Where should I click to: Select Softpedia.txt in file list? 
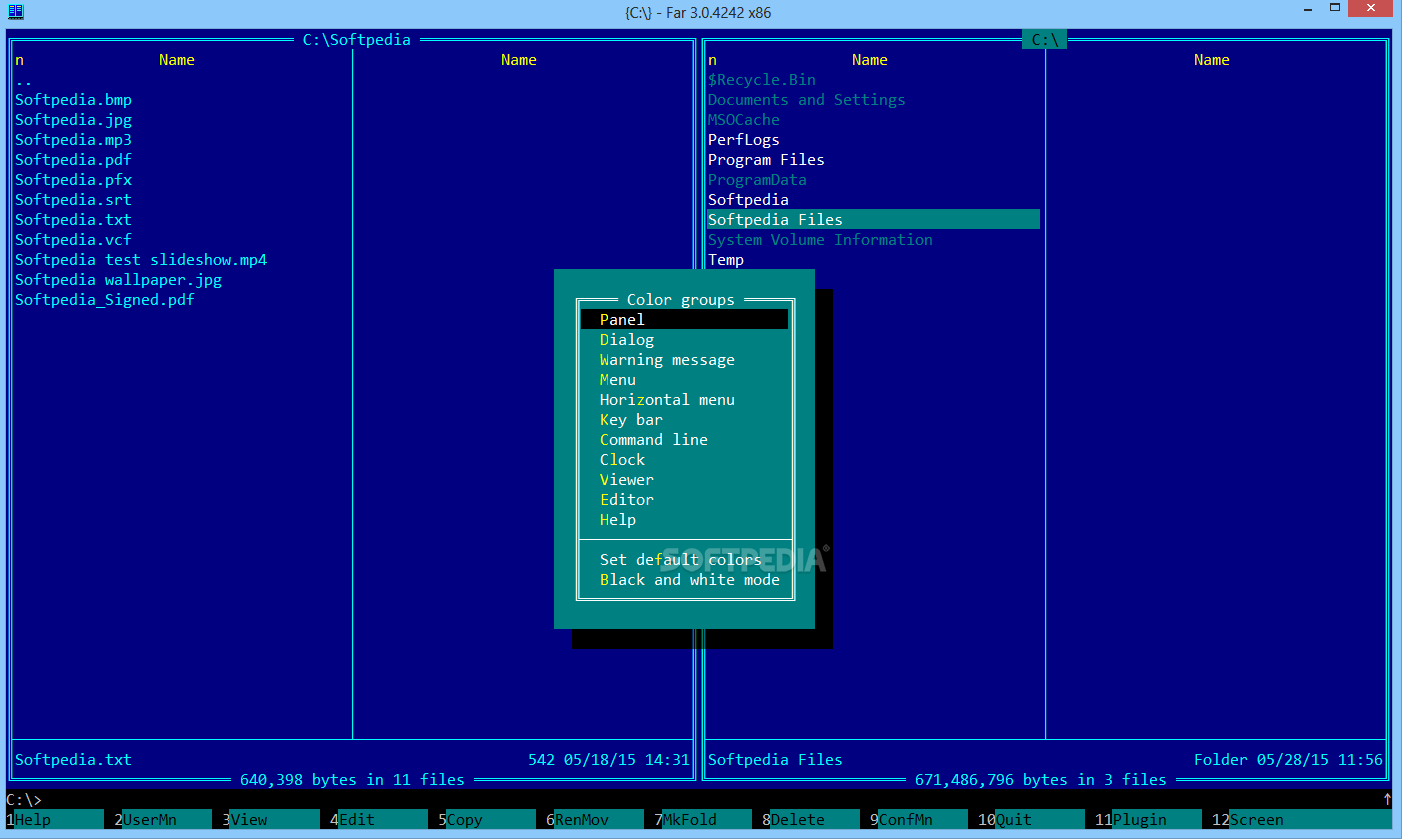point(73,219)
